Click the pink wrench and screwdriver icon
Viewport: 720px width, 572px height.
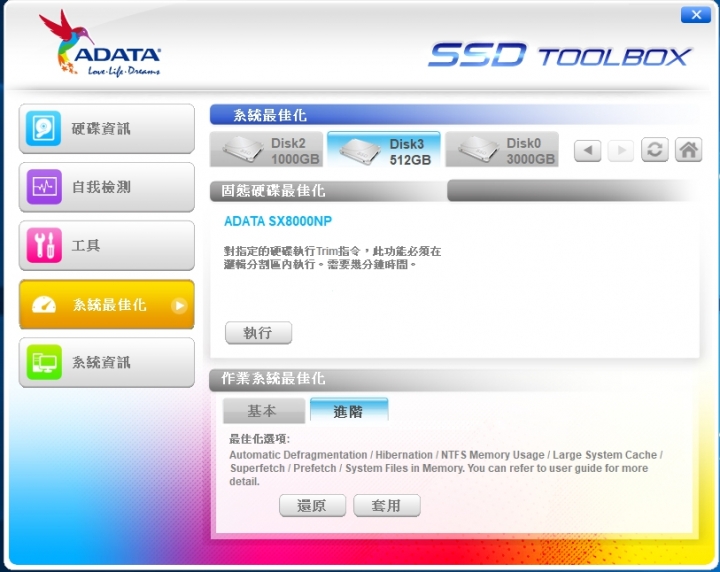[x=44, y=245]
